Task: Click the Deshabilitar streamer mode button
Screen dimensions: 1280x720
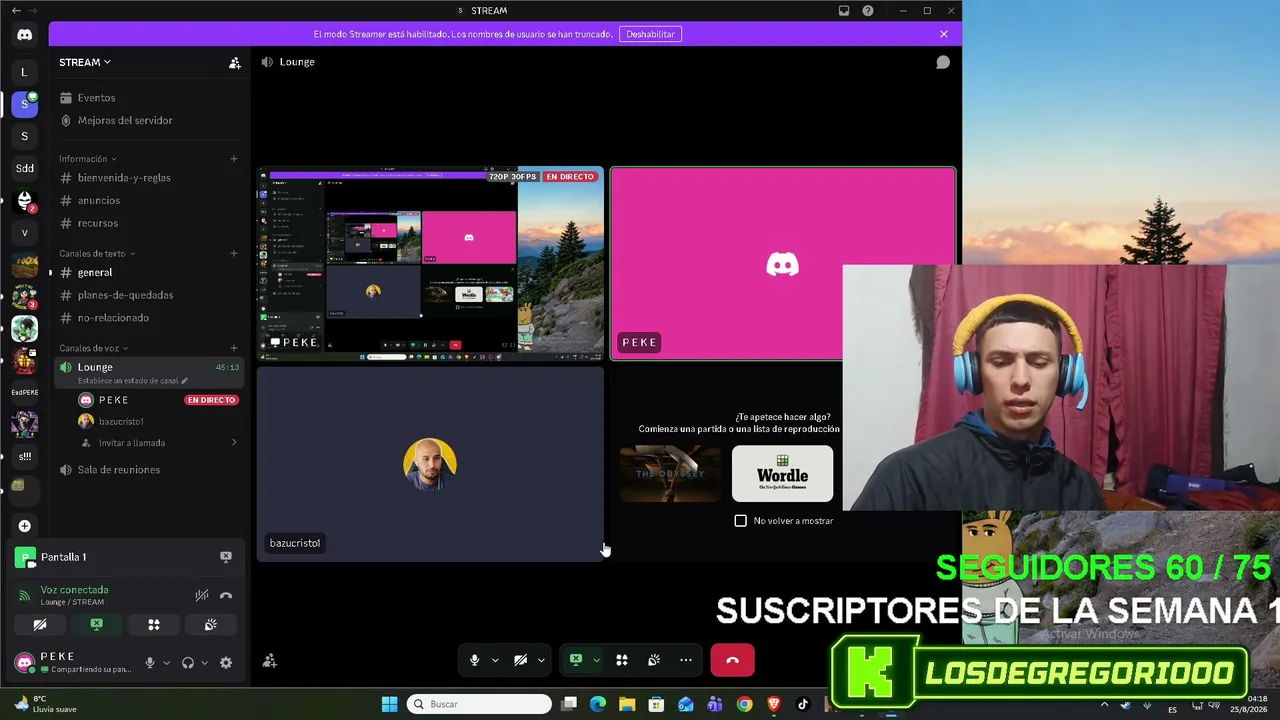Action: [x=650, y=34]
